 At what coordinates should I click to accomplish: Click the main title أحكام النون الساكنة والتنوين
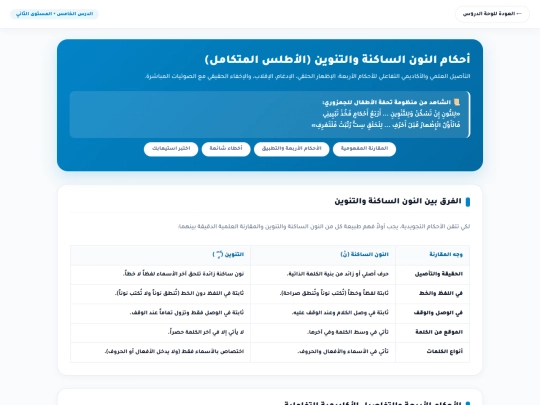pos(337,60)
